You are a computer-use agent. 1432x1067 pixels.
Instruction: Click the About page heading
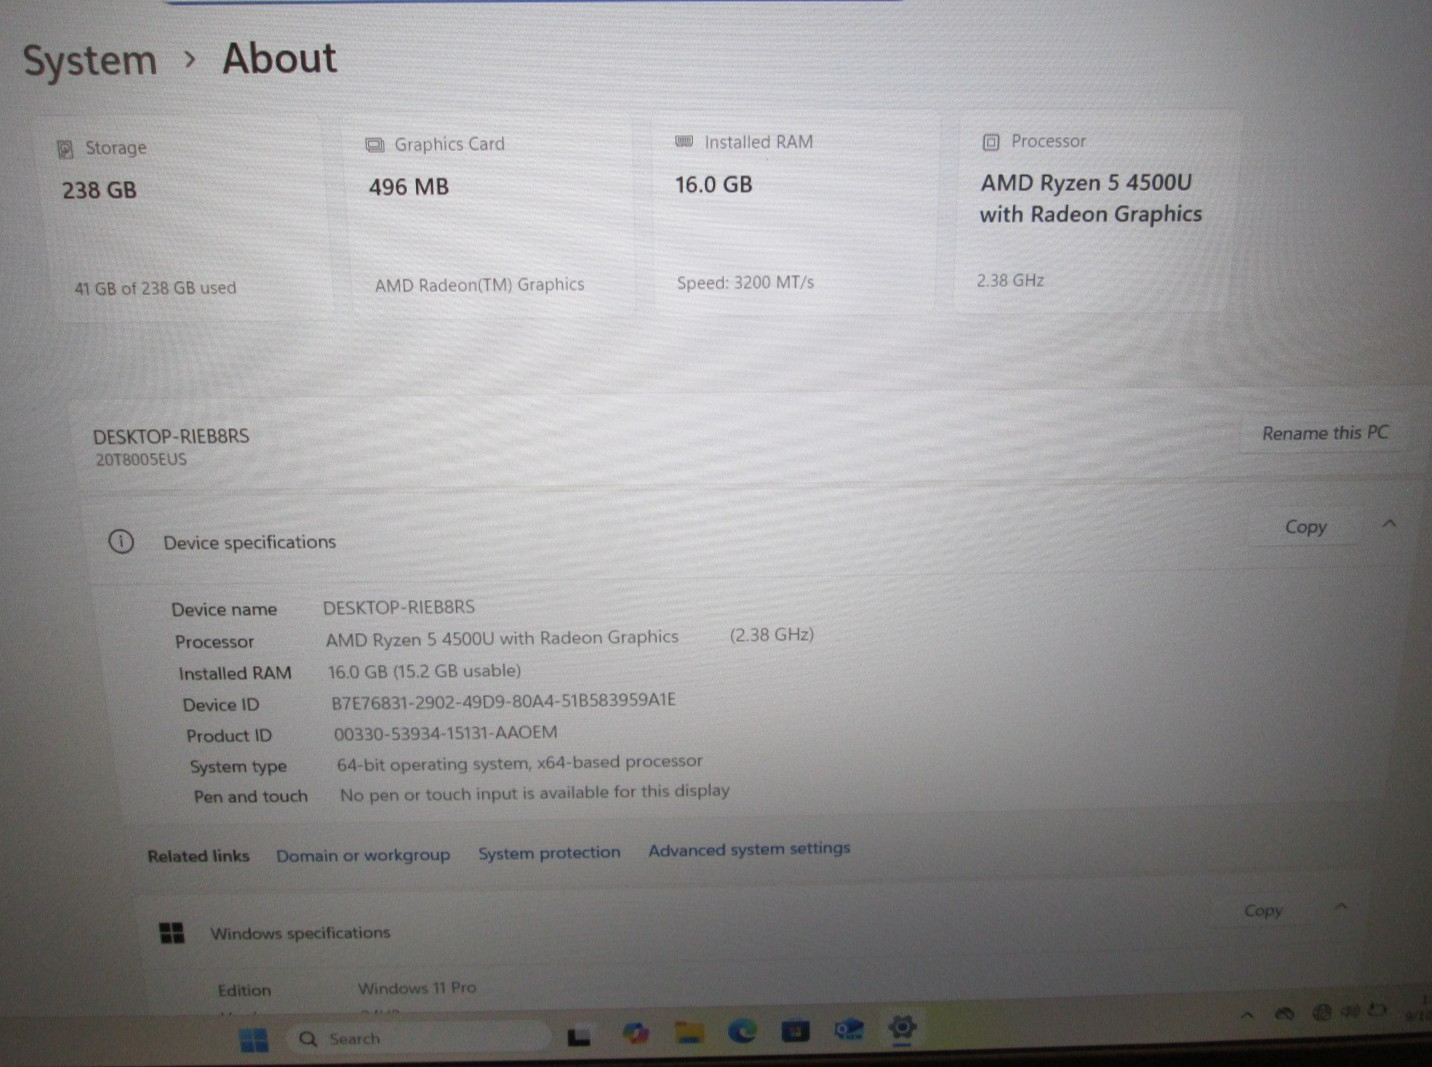[279, 58]
